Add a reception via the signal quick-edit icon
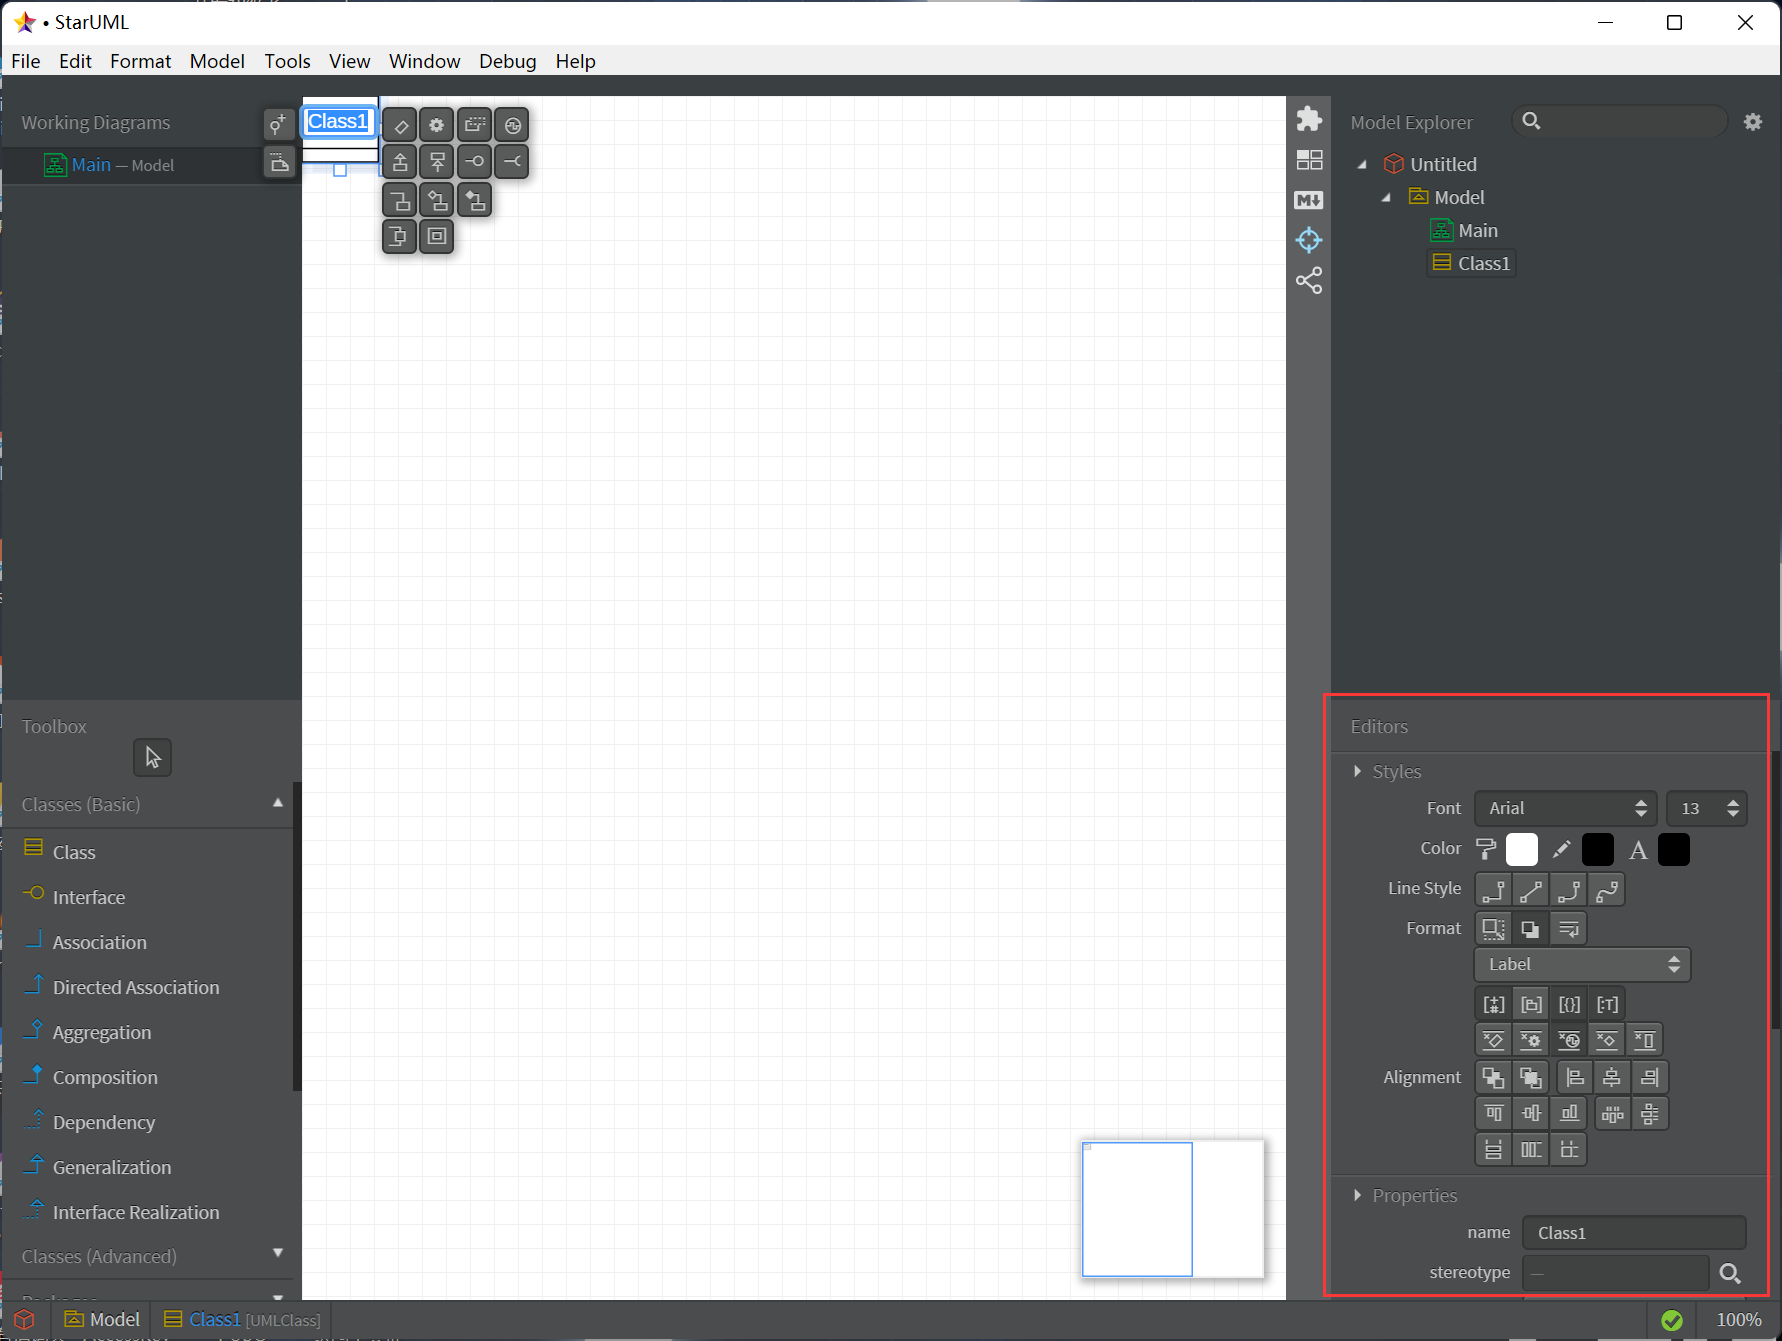The width and height of the screenshot is (1782, 1341). [x=512, y=126]
